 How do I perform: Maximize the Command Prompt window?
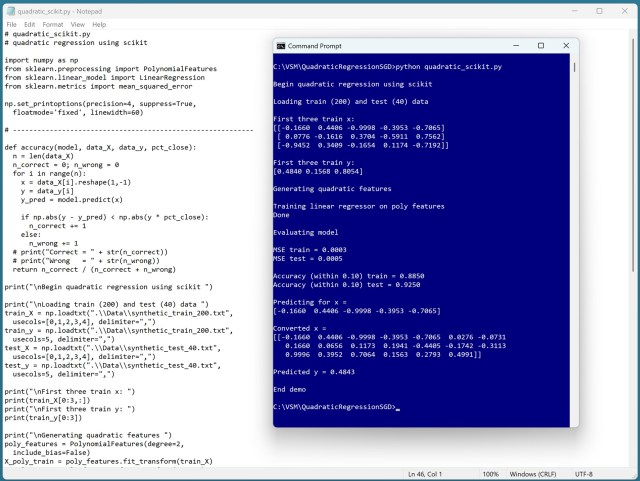coord(540,46)
